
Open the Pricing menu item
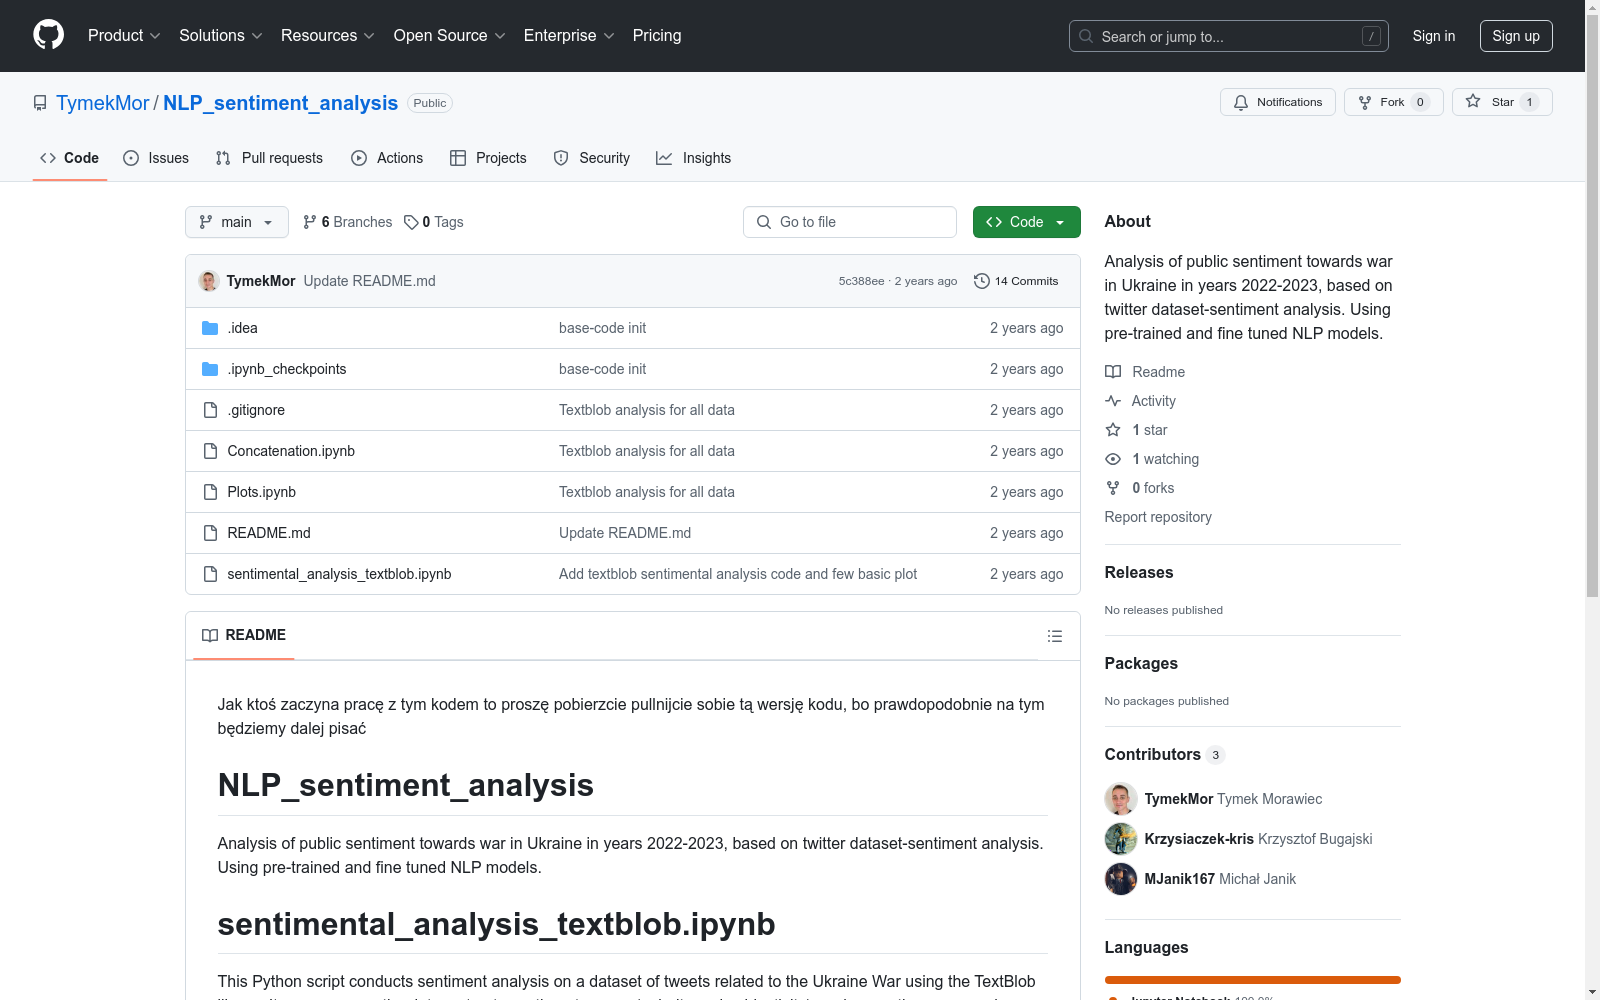656,35
